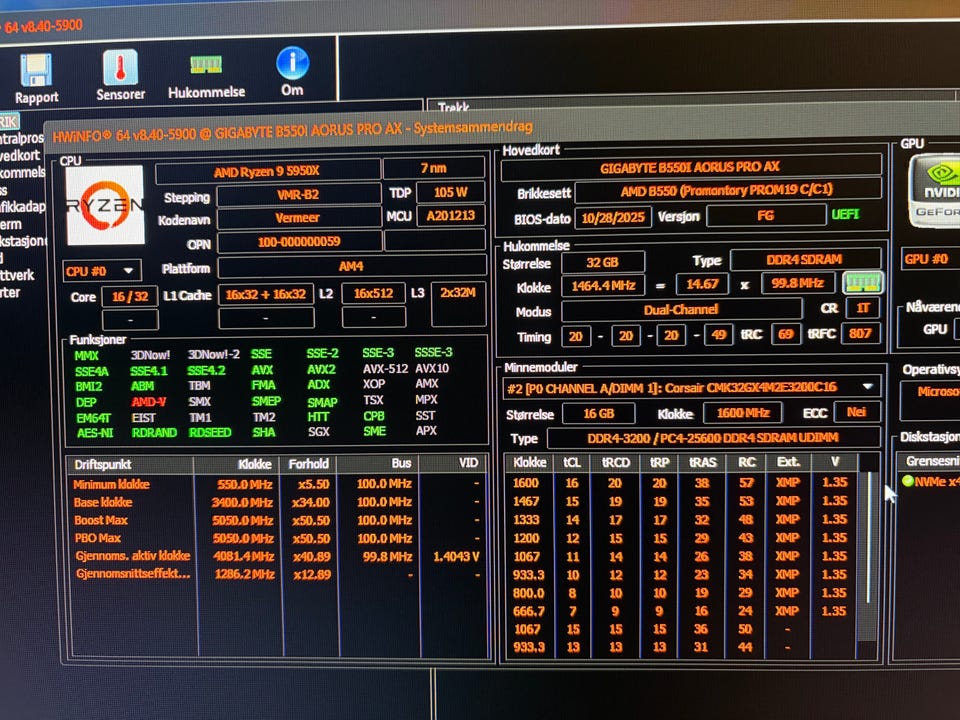Screen dimensions: 960x720
Task: Select the VMR-B2 stepping value
Action: [298, 195]
